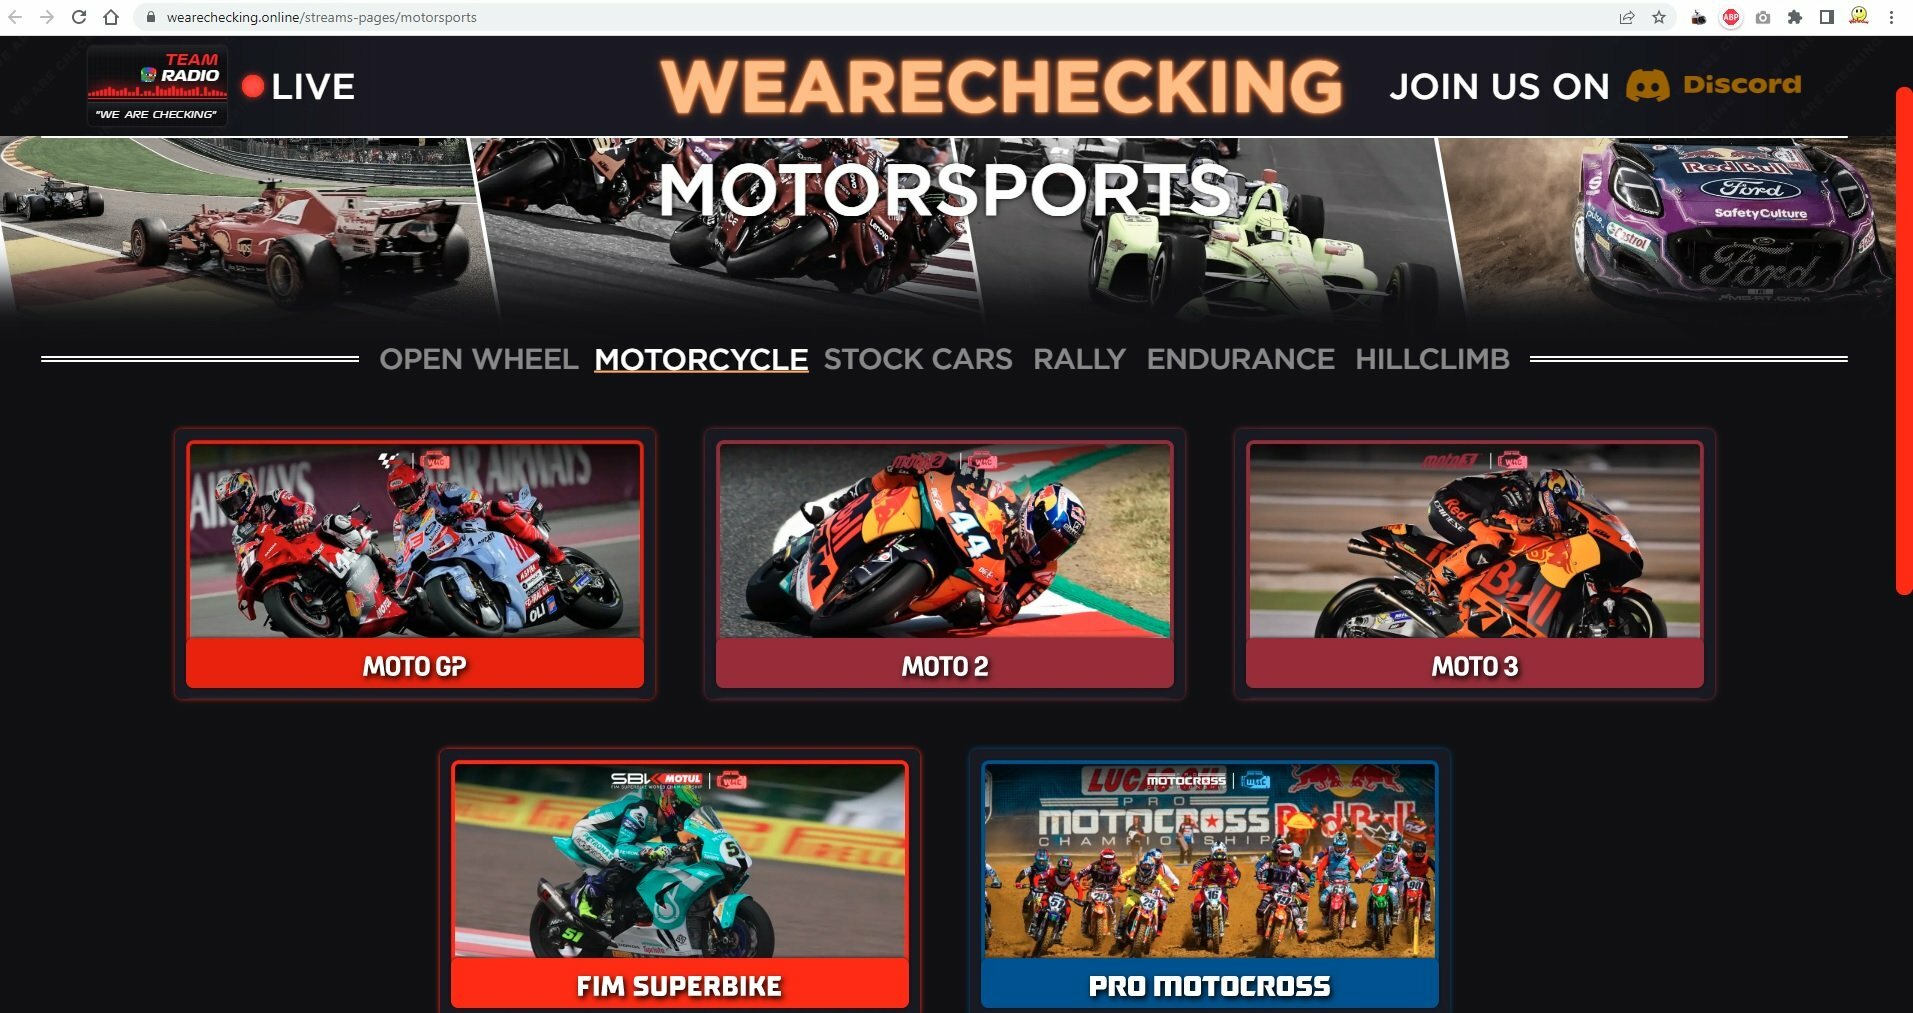Image resolution: width=1913 pixels, height=1013 pixels.
Task: Click the red page scrollbar
Action: click(x=1903, y=341)
